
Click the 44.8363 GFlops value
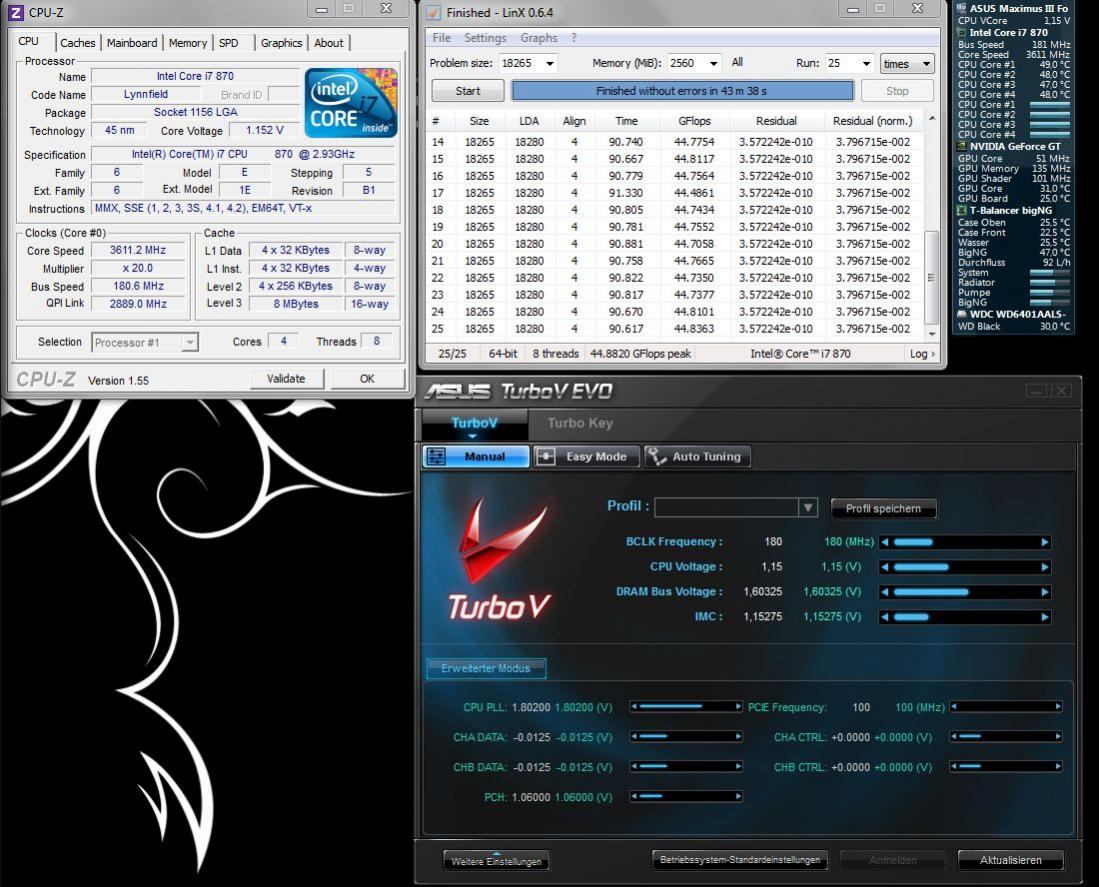point(694,329)
